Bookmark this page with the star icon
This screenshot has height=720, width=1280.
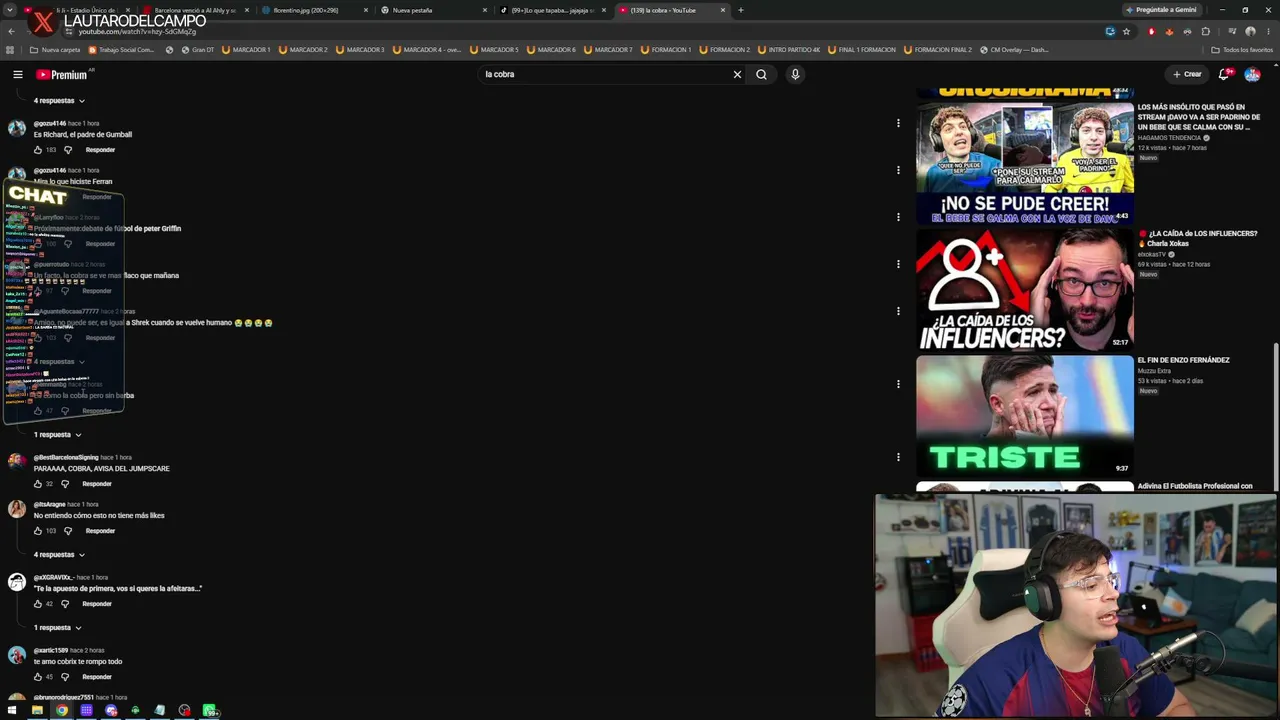click(x=1126, y=31)
